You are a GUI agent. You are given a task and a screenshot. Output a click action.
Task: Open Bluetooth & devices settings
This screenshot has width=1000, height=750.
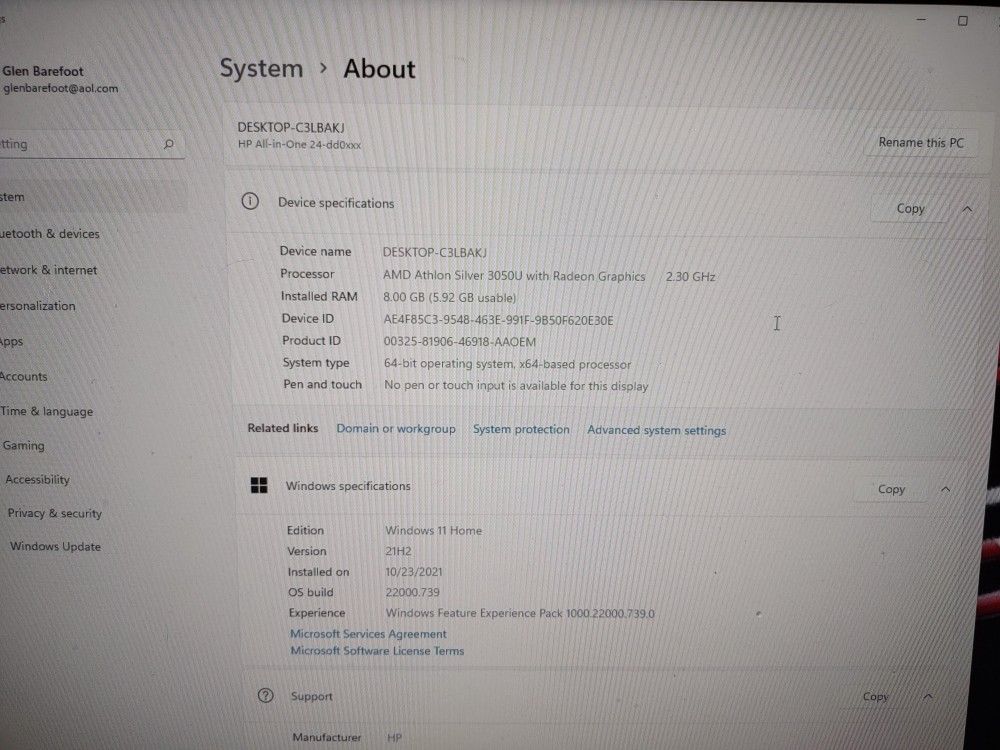pos(50,233)
